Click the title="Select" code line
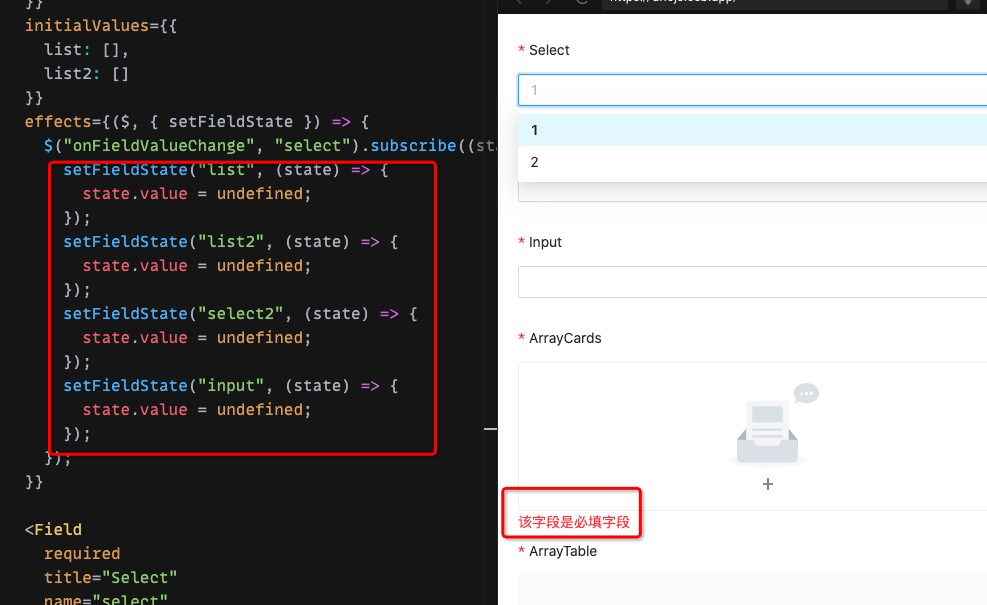Image resolution: width=987 pixels, height=605 pixels. 111,577
